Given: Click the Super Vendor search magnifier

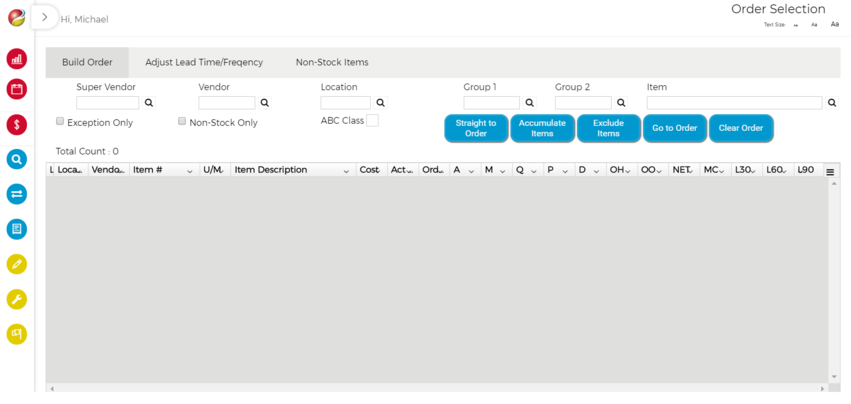Looking at the screenshot, I should point(149,103).
